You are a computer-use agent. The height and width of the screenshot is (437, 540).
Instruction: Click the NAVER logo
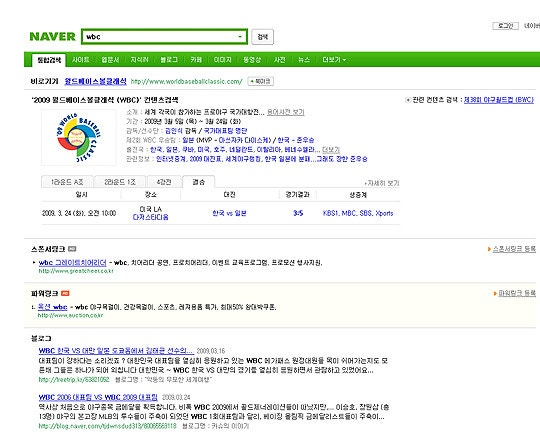52,37
